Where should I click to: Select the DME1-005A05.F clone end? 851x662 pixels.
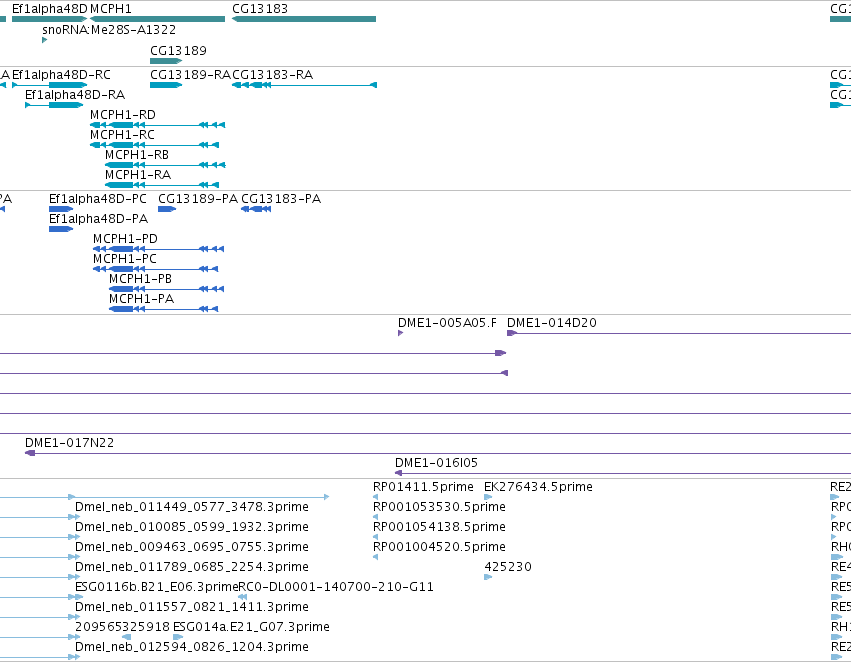coord(401,333)
